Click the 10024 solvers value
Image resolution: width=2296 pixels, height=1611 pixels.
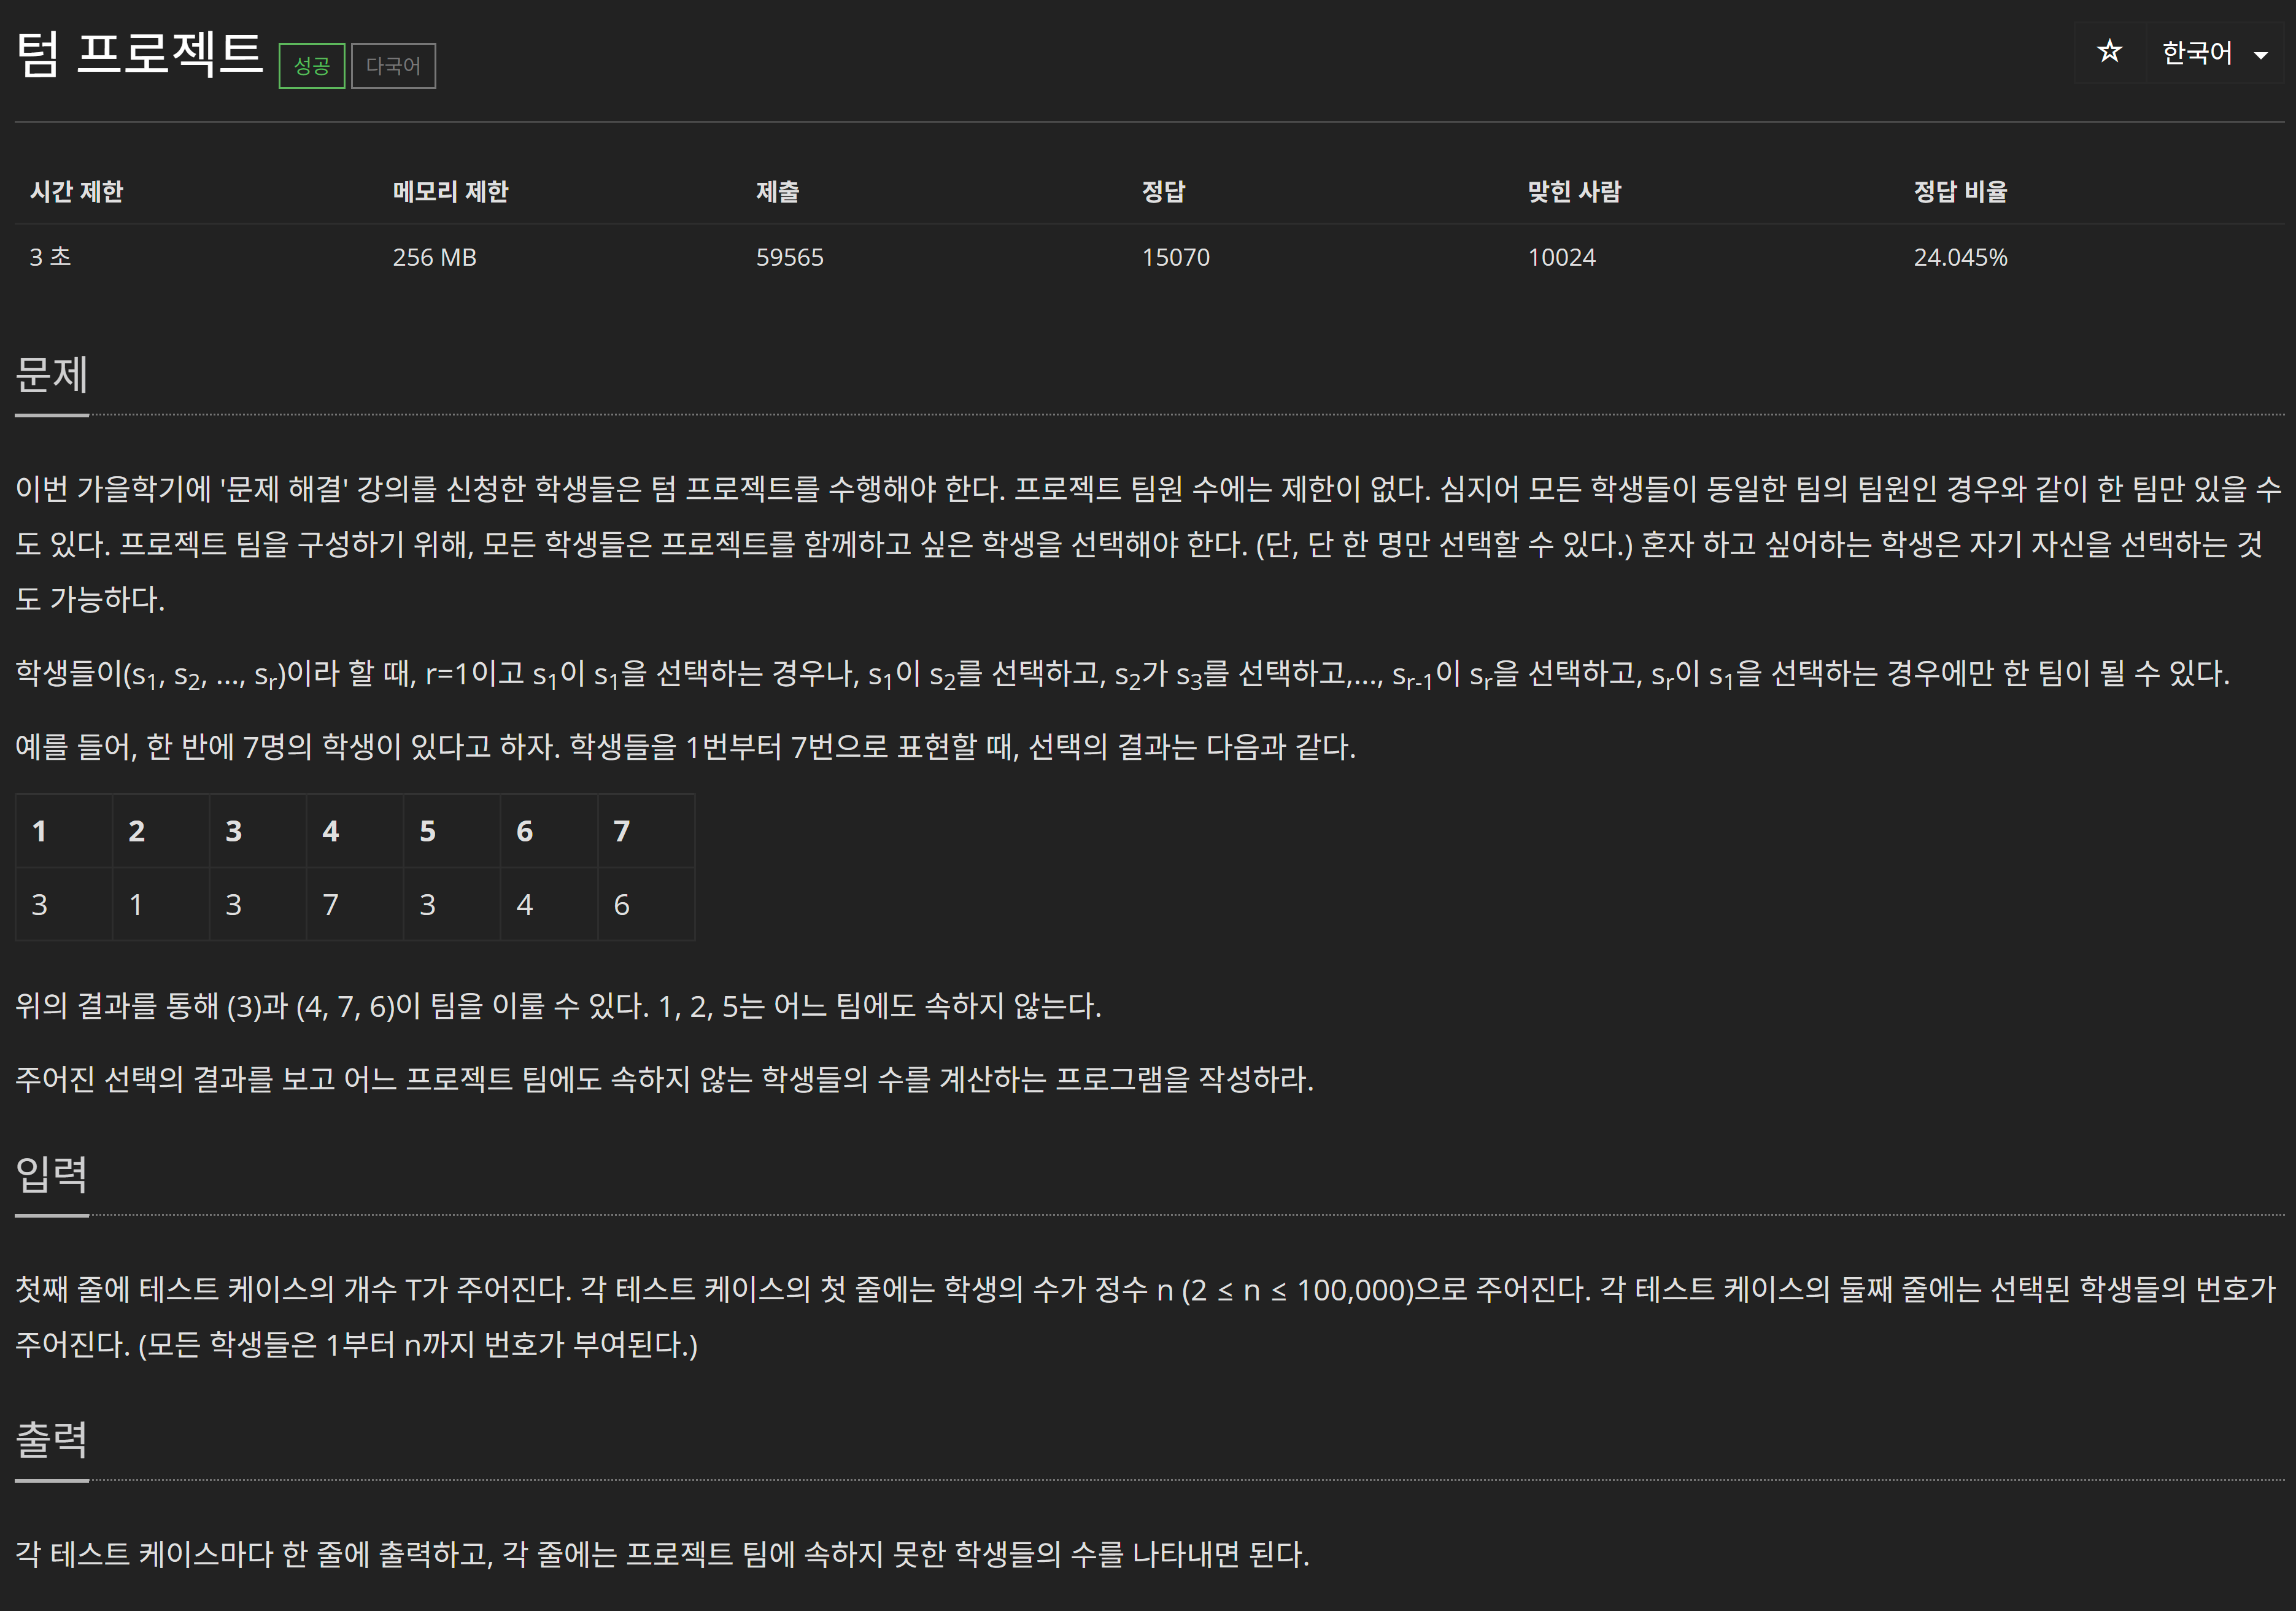[1561, 257]
